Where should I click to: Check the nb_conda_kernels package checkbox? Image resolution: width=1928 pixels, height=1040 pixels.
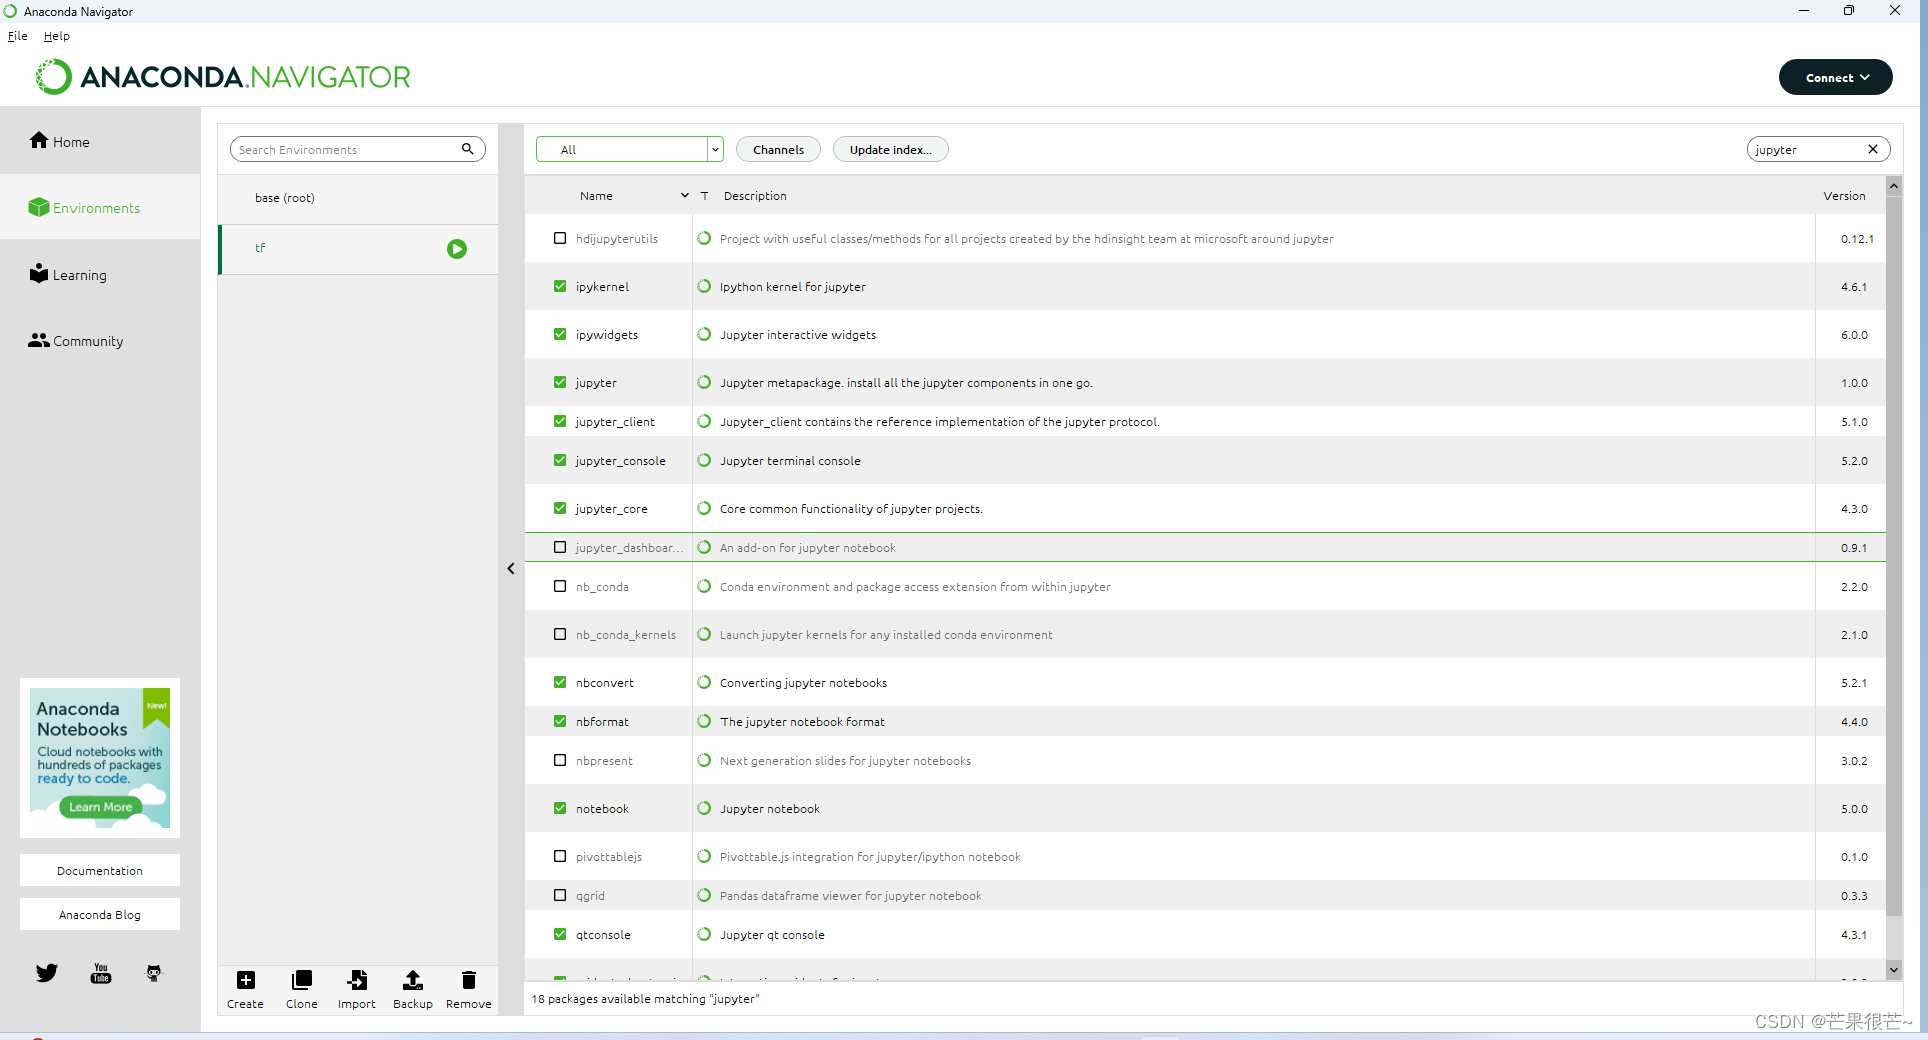coord(560,634)
